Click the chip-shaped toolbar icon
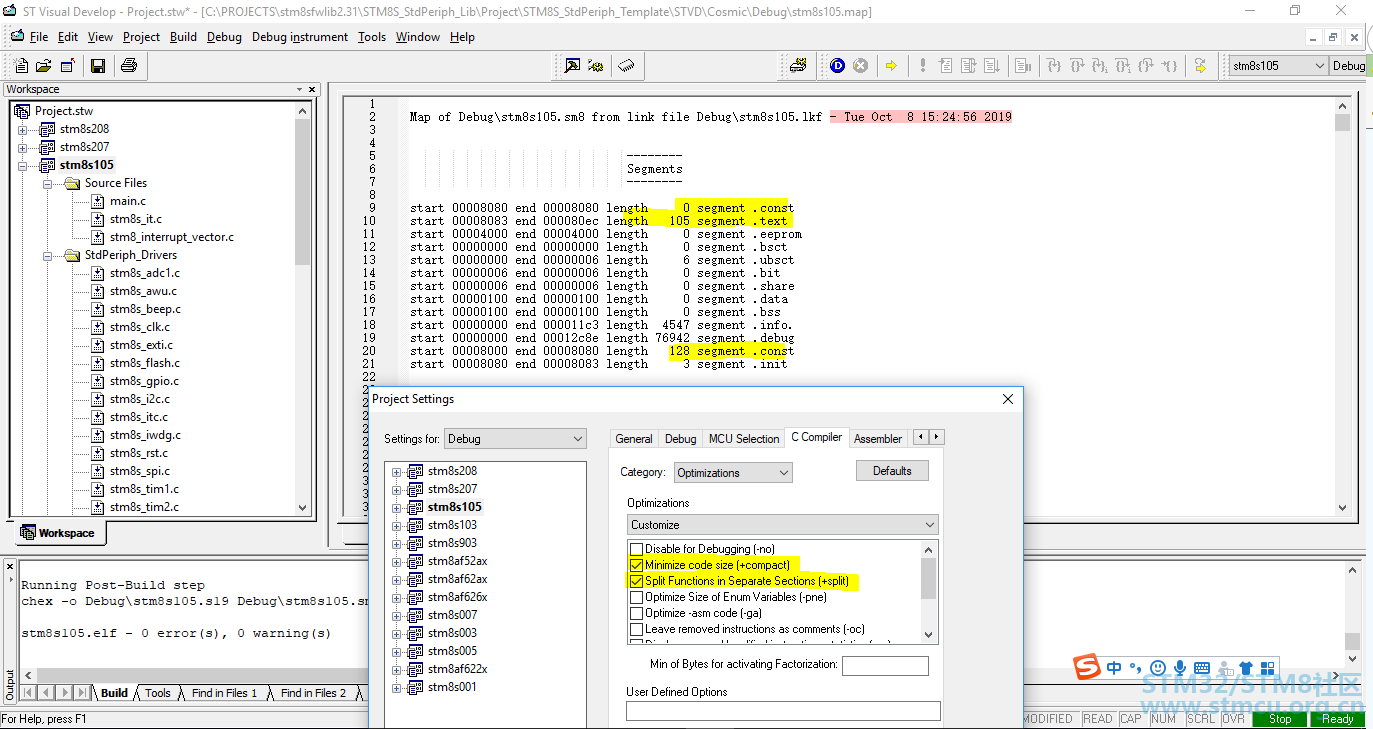 tap(627, 66)
